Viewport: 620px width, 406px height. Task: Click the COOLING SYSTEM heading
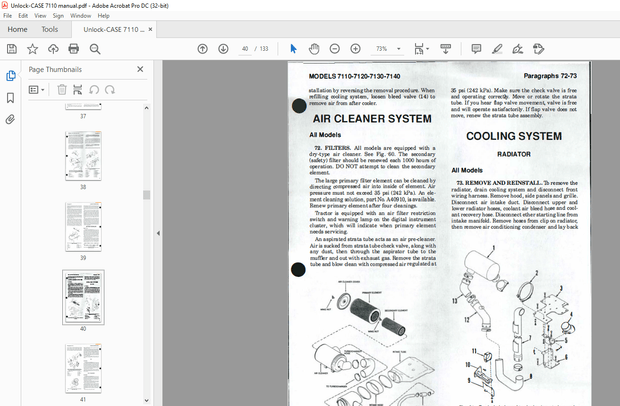514,136
